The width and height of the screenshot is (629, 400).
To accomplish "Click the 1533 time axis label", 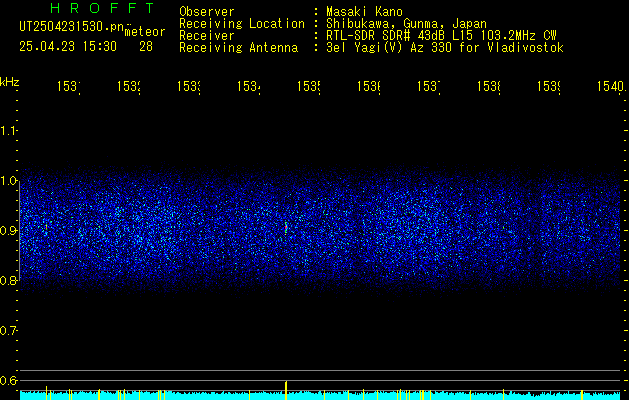I will 189,87.
